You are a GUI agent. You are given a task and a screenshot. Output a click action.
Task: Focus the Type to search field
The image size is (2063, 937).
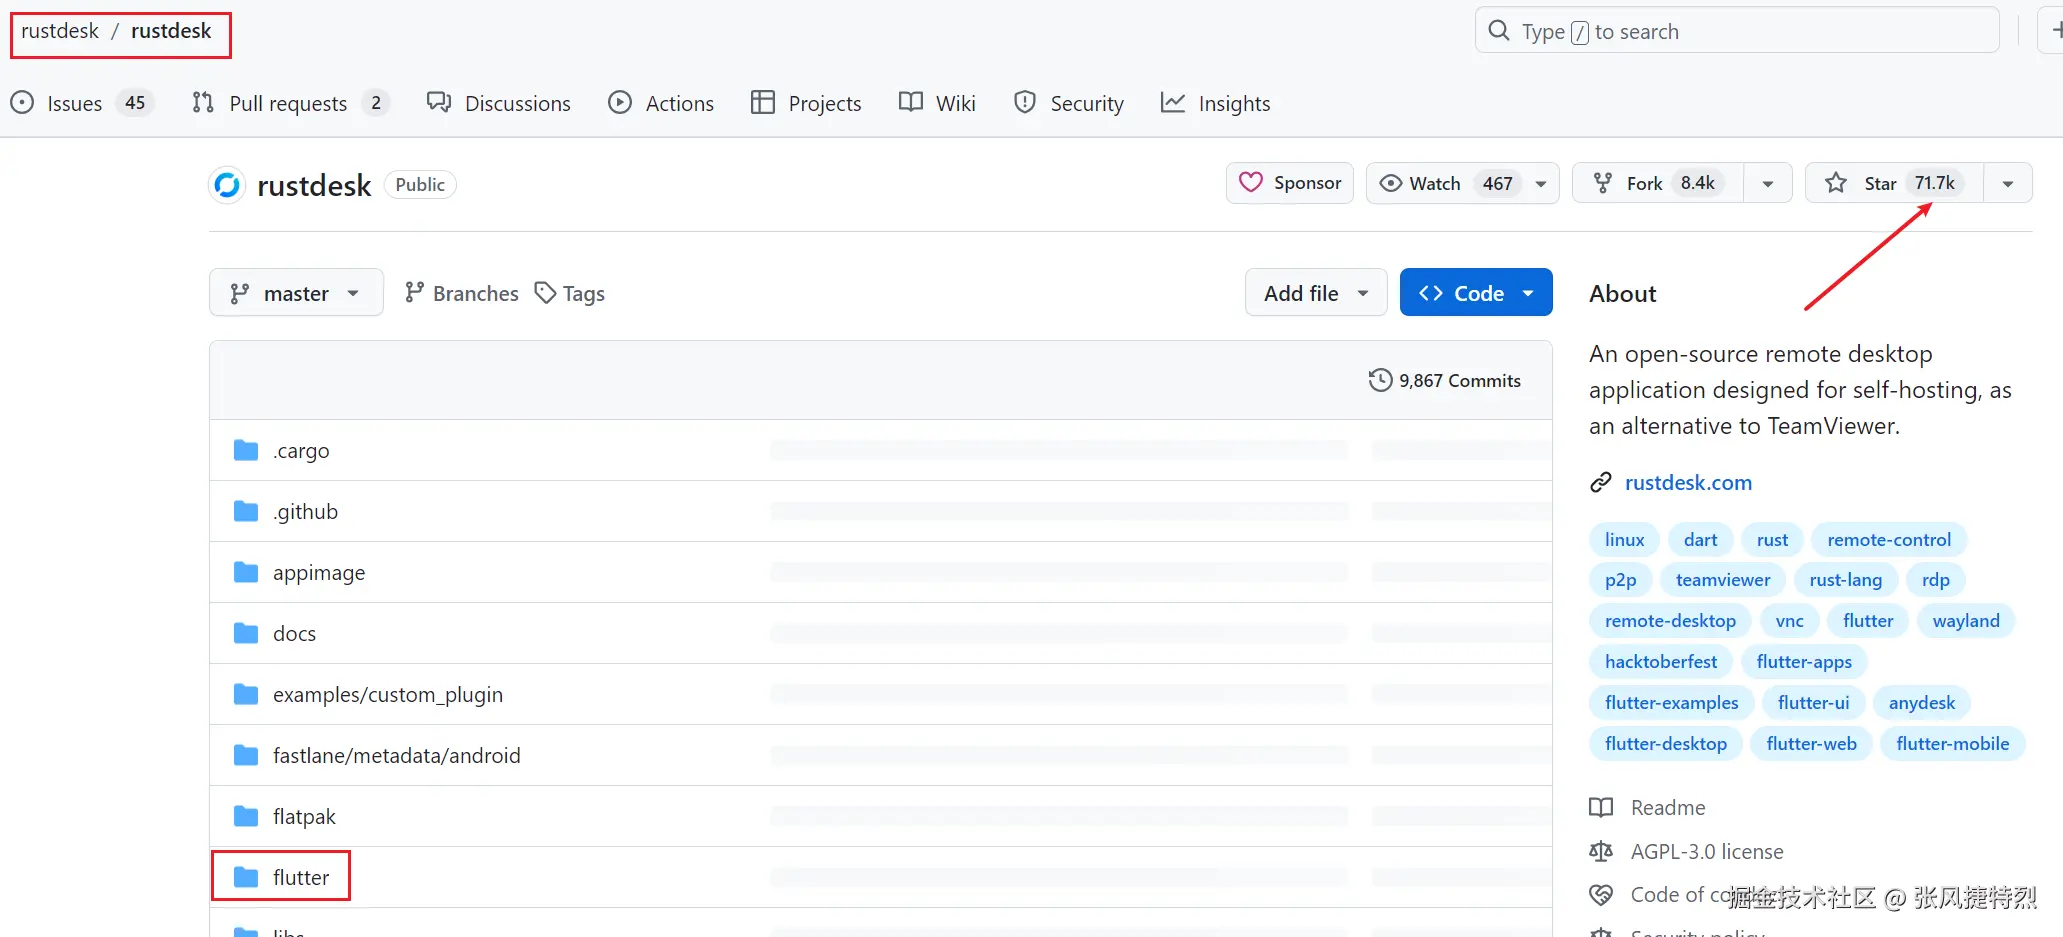pyautogui.click(x=1737, y=31)
